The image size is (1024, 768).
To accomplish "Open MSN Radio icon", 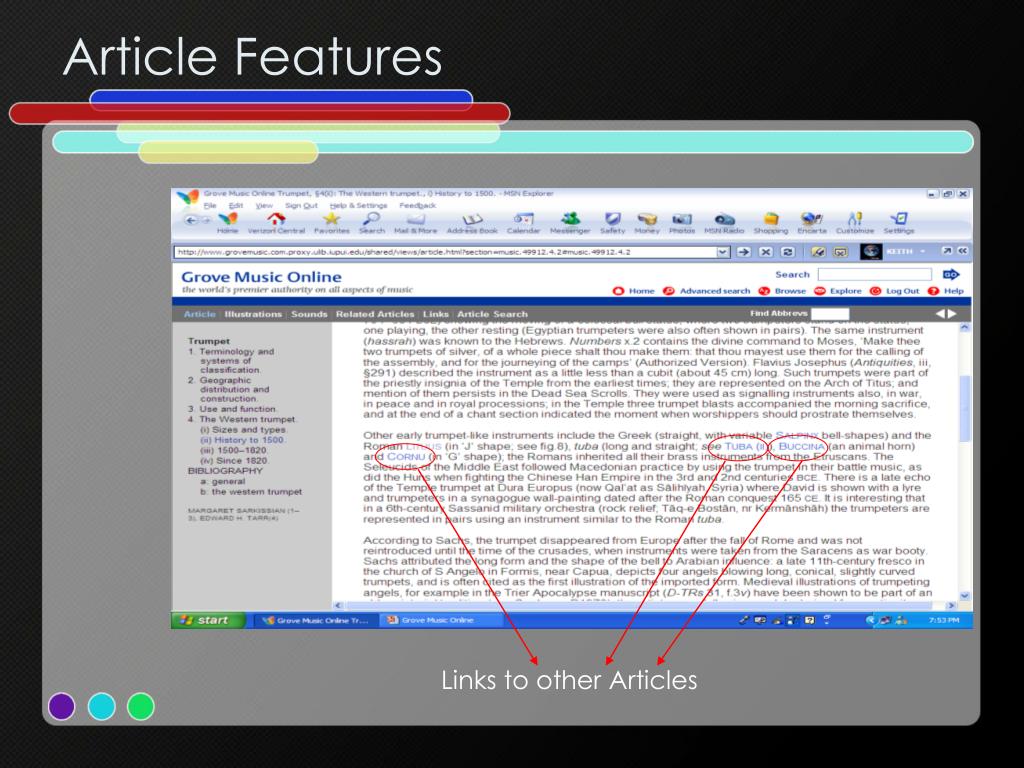I will point(724,219).
